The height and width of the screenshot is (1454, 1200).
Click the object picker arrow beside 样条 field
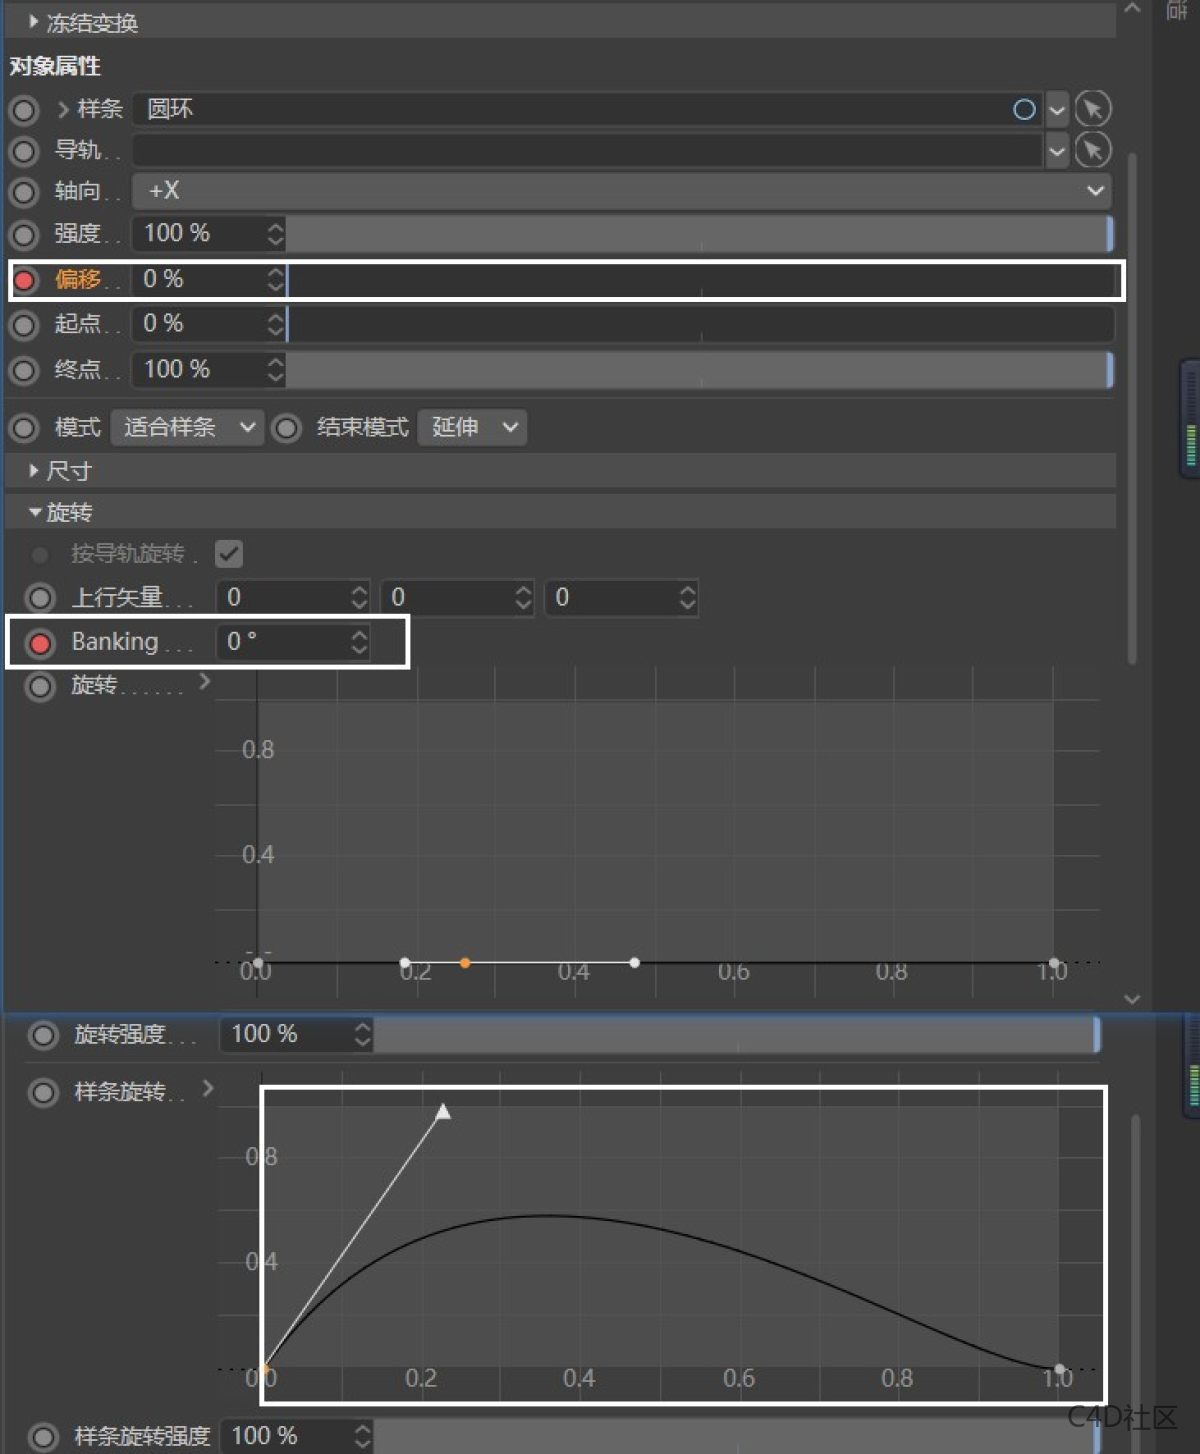tap(1092, 110)
